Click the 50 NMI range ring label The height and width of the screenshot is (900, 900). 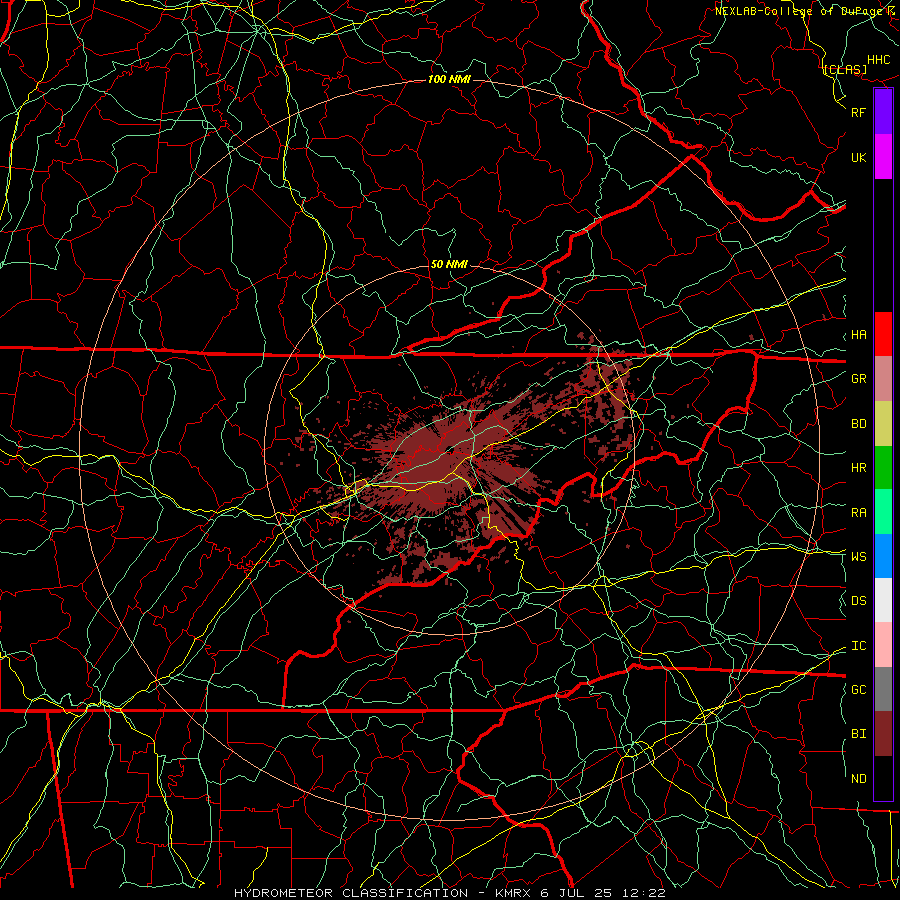click(449, 264)
